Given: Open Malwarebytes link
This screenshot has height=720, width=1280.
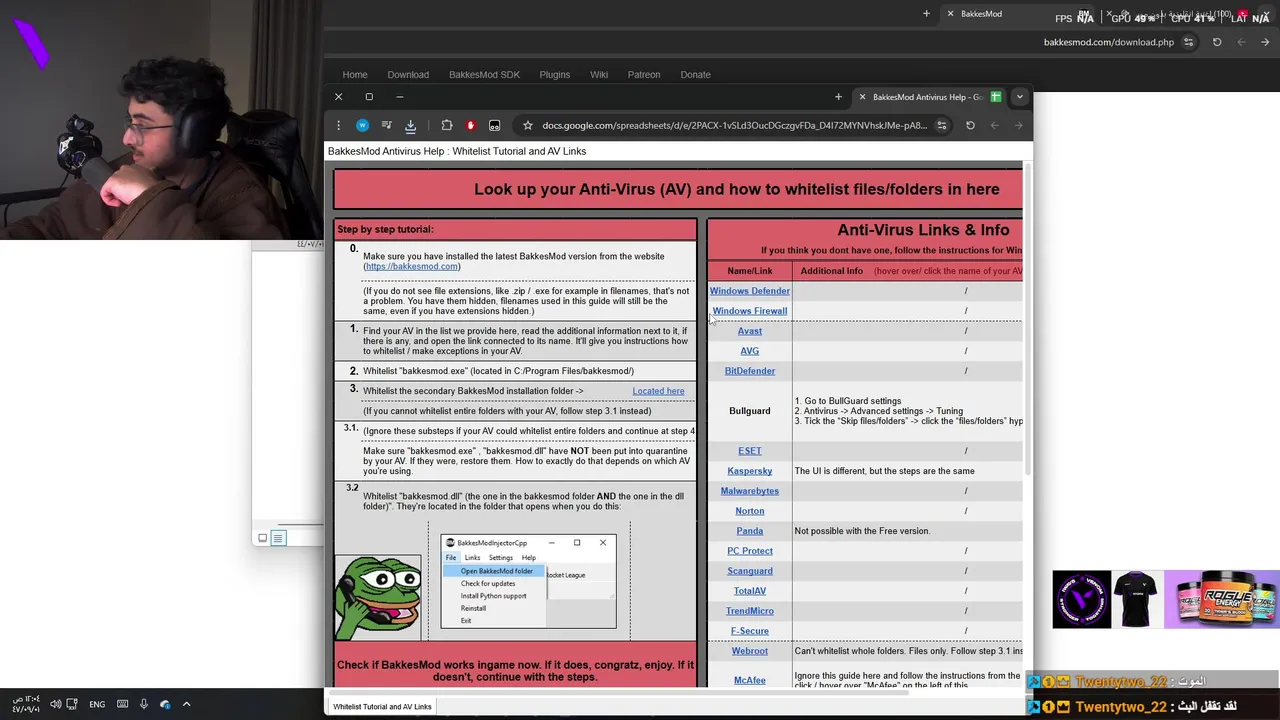Looking at the screenshot, I should pos(749,491).
